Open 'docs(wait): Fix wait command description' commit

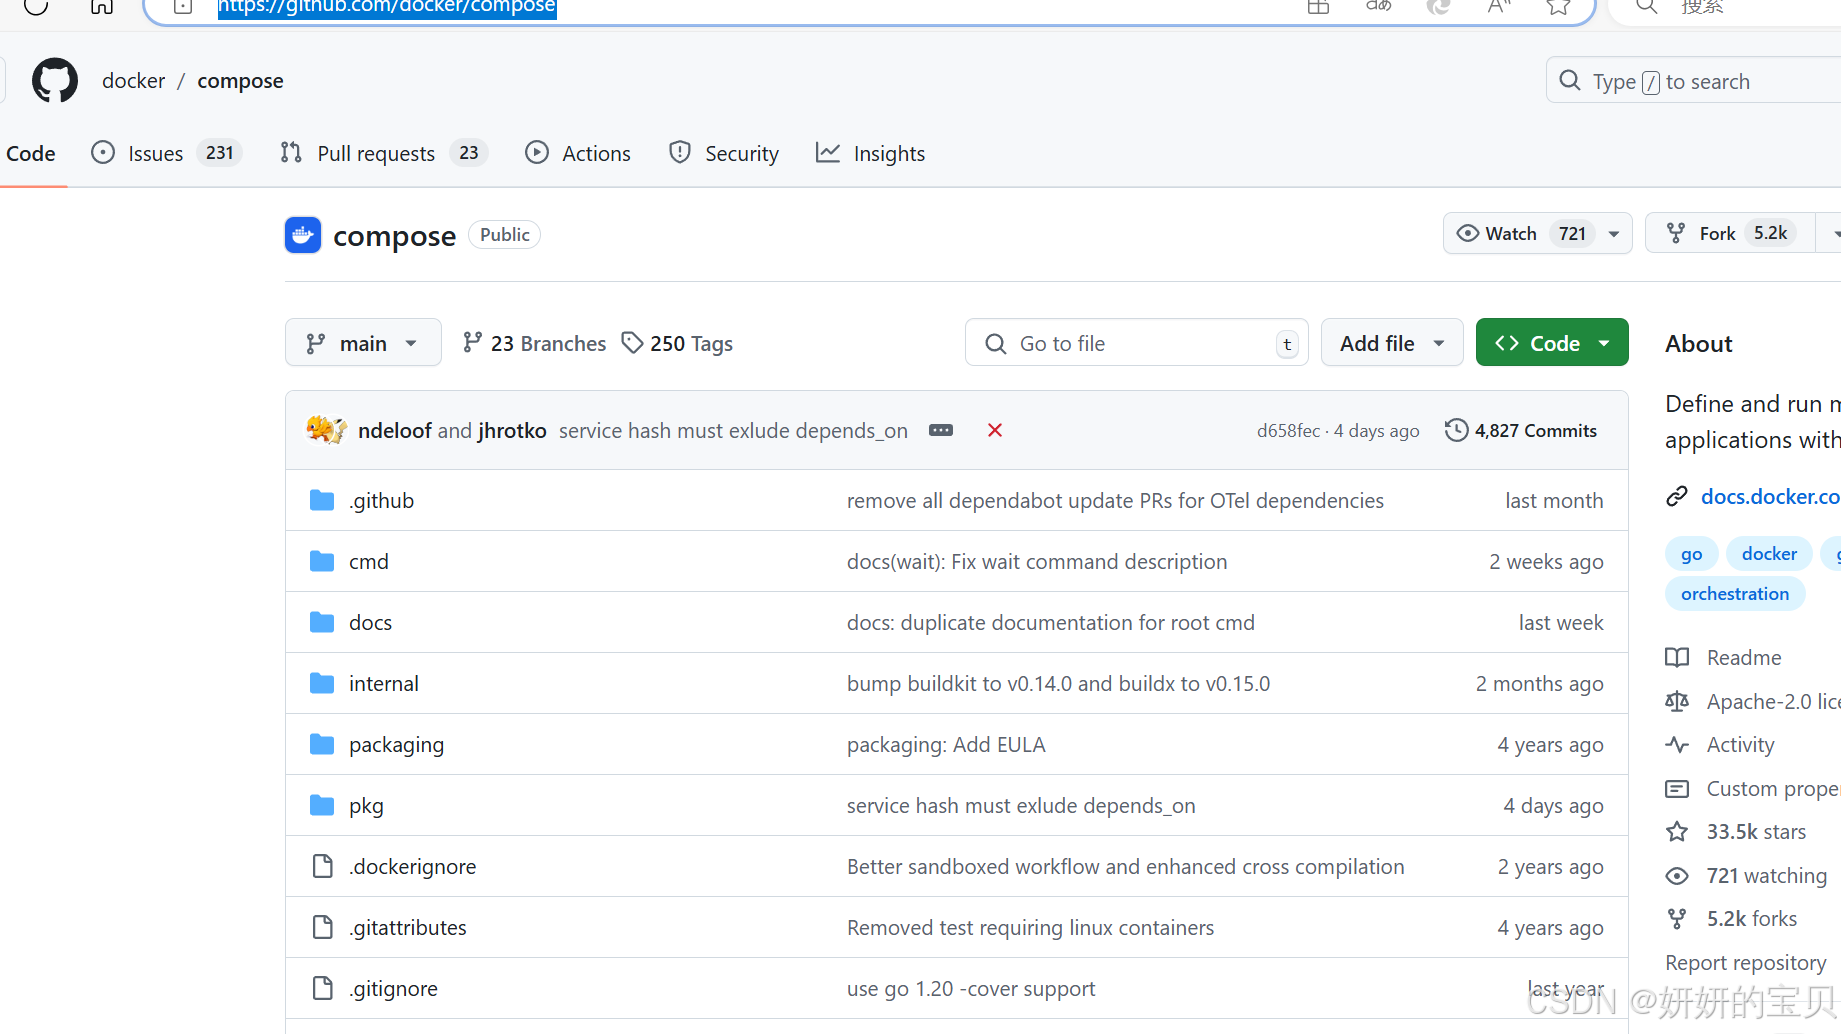1037,561
